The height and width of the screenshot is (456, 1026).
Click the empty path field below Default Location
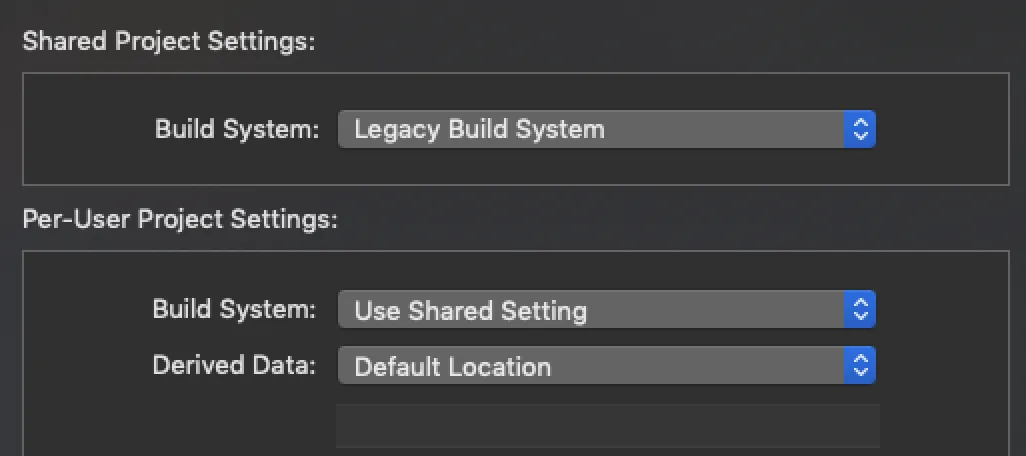[607, 425]
